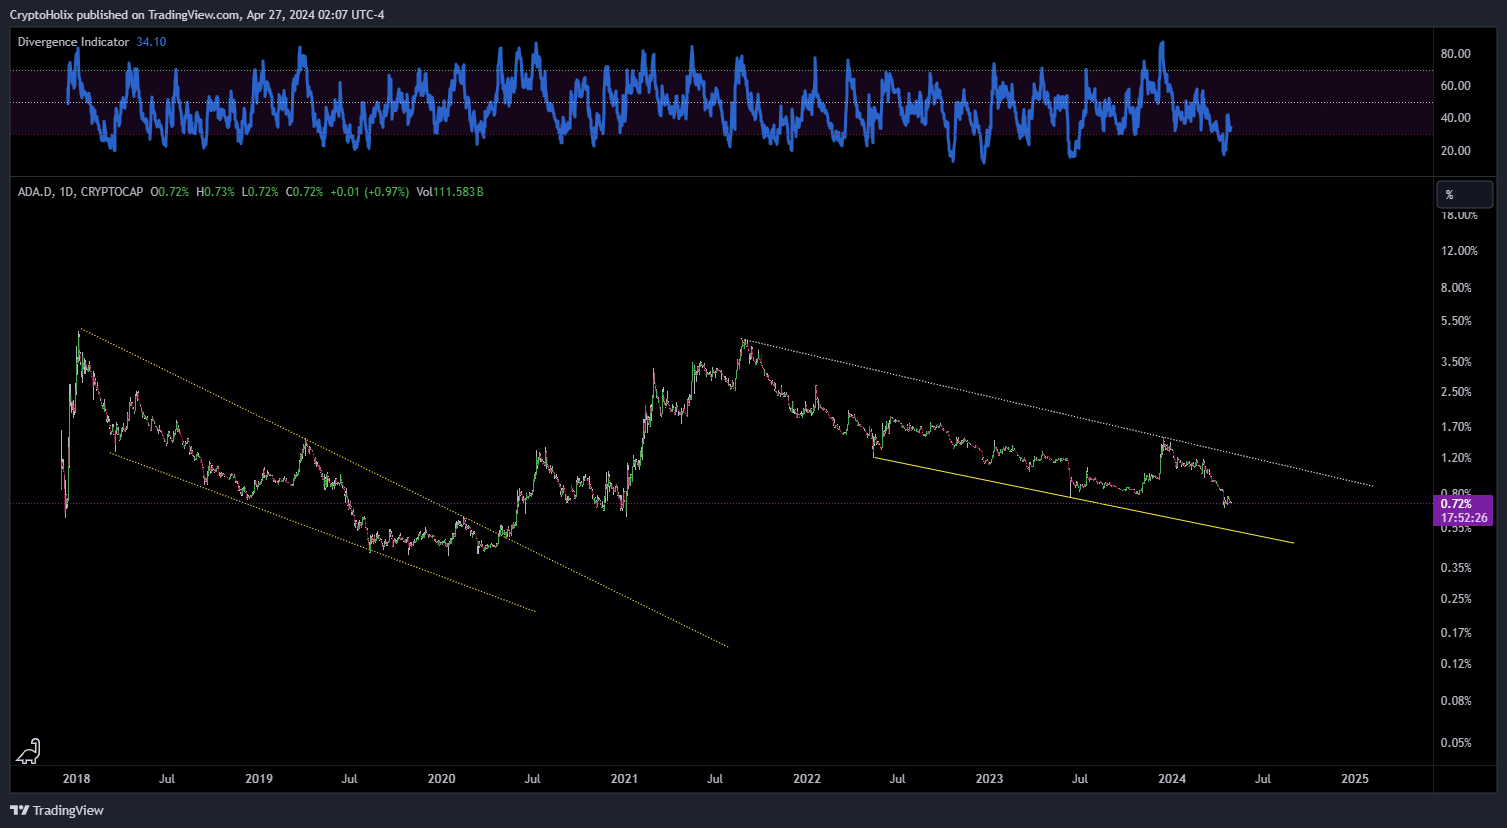Click the Apr 27, 2024 publish date

(x=280, y=15)
